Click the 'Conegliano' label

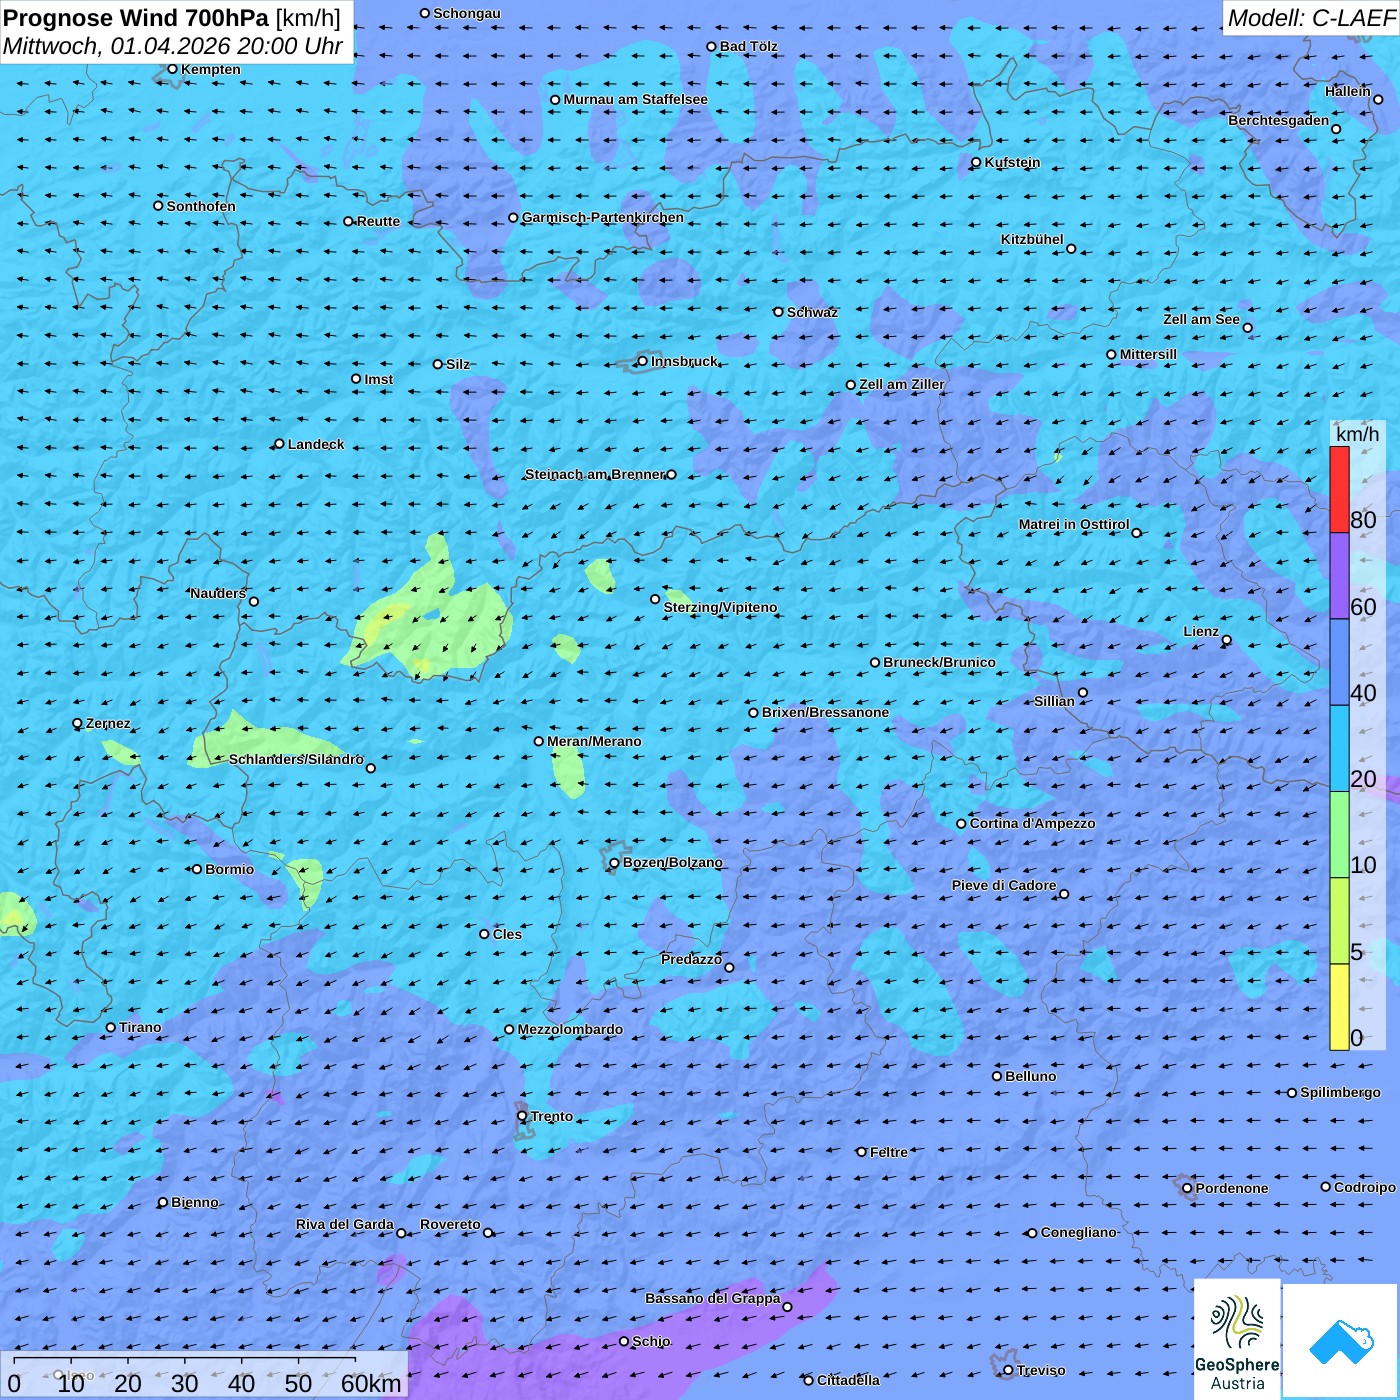tap(1079, 1232)
